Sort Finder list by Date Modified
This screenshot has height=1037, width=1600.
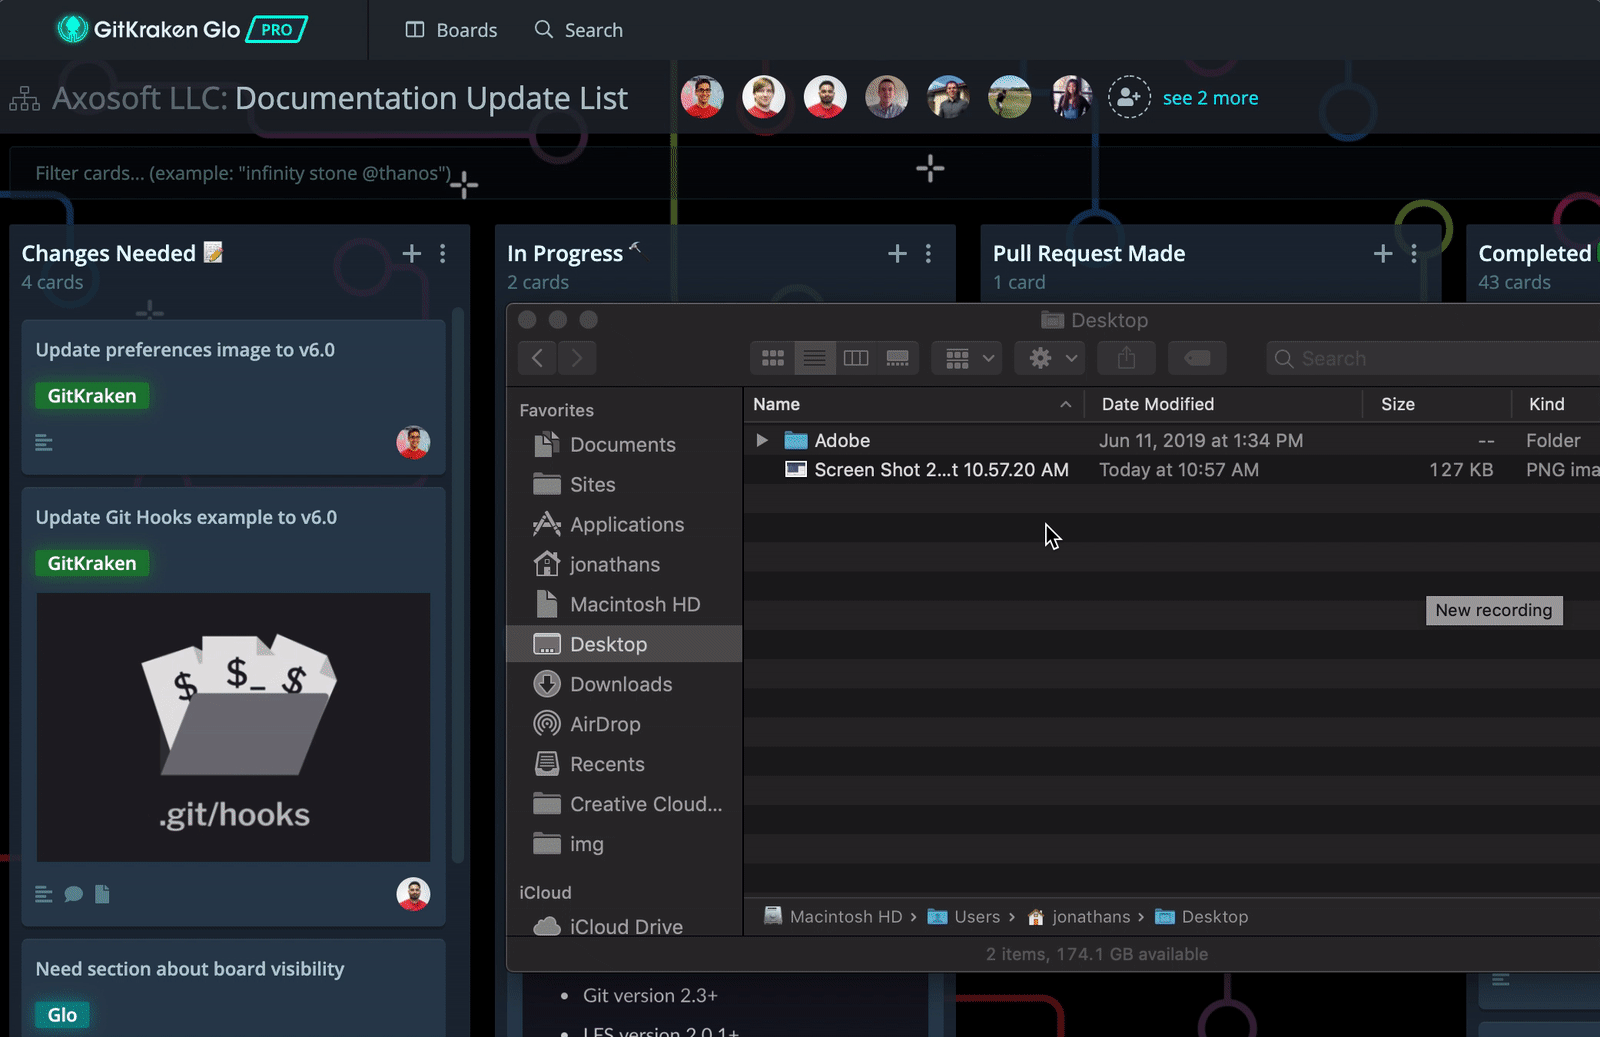[x=1223, y=404]
